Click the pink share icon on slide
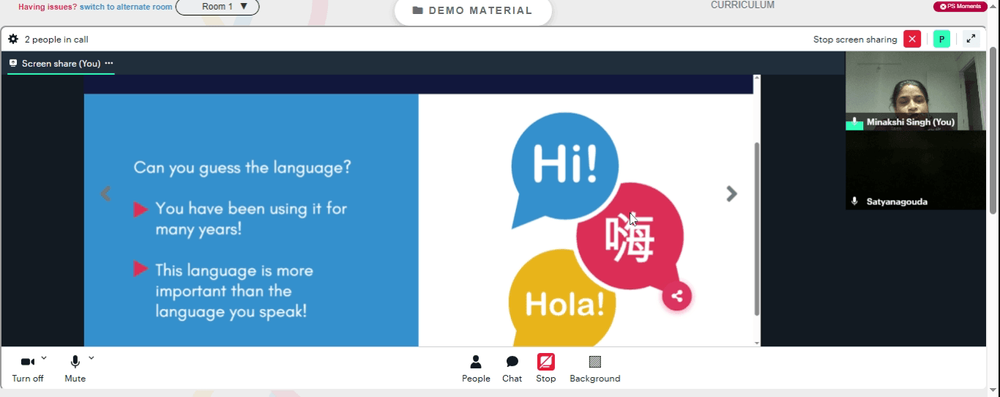 pyautogui.click(x=677, y=296)
